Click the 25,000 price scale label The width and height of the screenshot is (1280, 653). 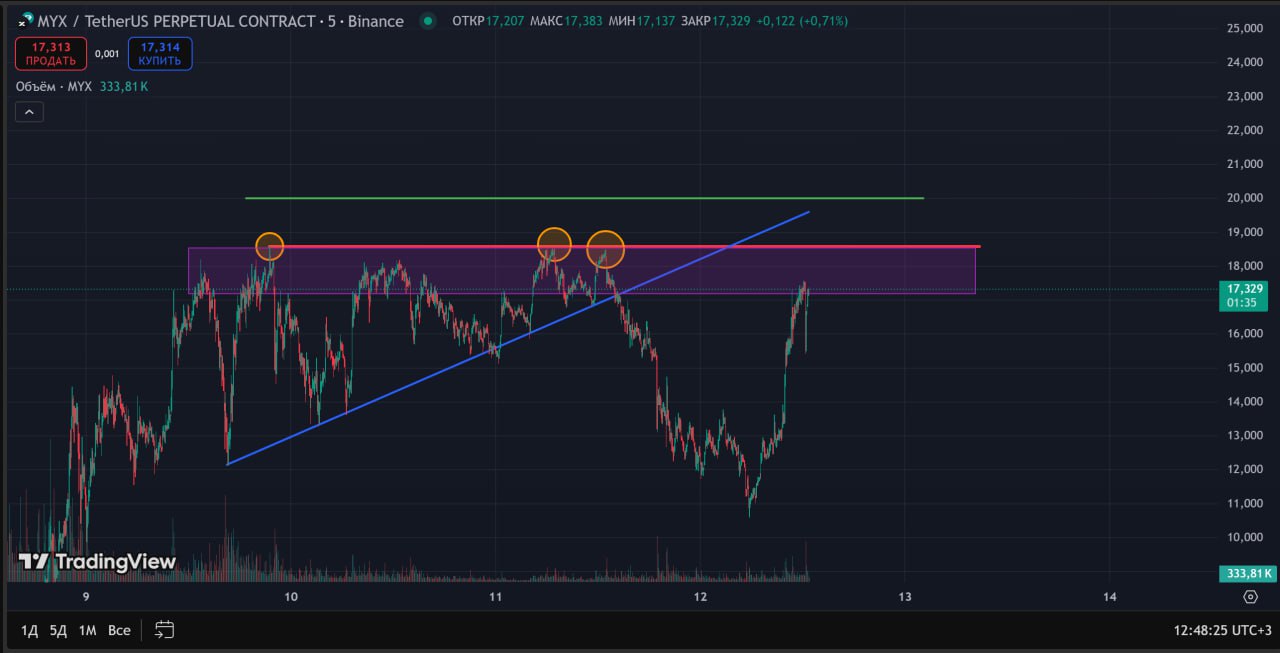(1243, 29)
